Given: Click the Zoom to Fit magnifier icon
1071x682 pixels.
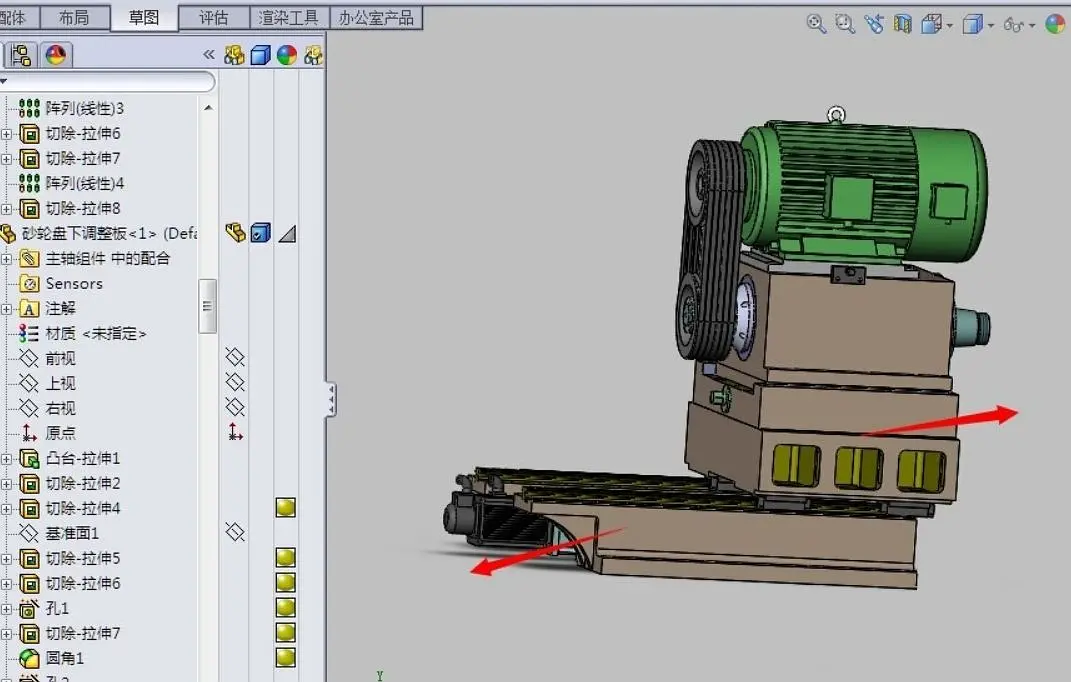Looking at the screenshot, I should pos(816,24).
